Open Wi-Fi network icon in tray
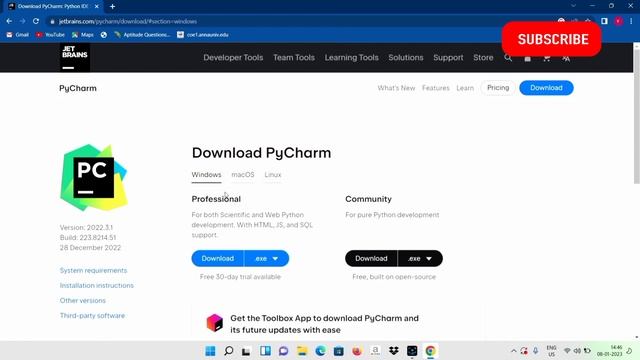Screen dimensions: 640x360 click(x=567, y=351)
